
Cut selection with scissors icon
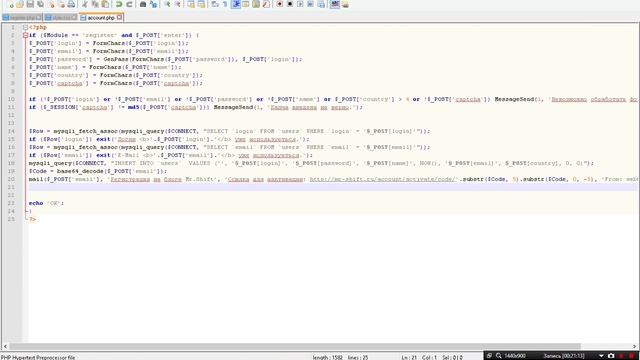coord(85,4)
